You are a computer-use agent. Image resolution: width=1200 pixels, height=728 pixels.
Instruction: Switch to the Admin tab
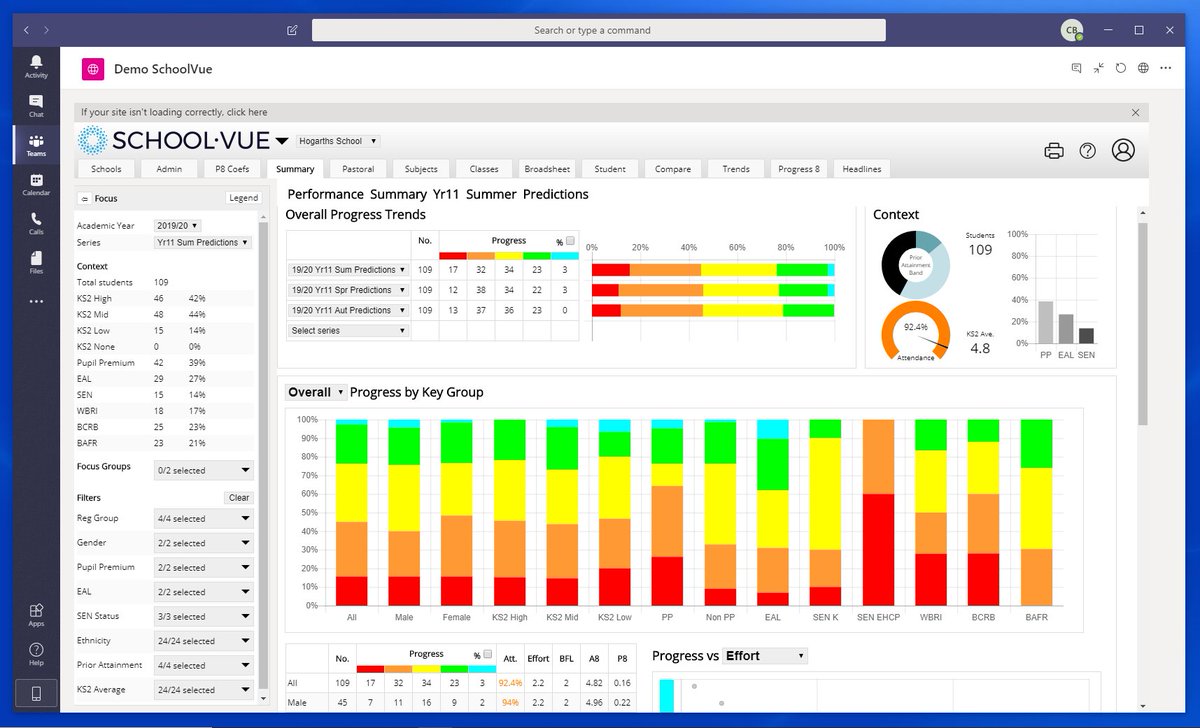pos(169,169)
